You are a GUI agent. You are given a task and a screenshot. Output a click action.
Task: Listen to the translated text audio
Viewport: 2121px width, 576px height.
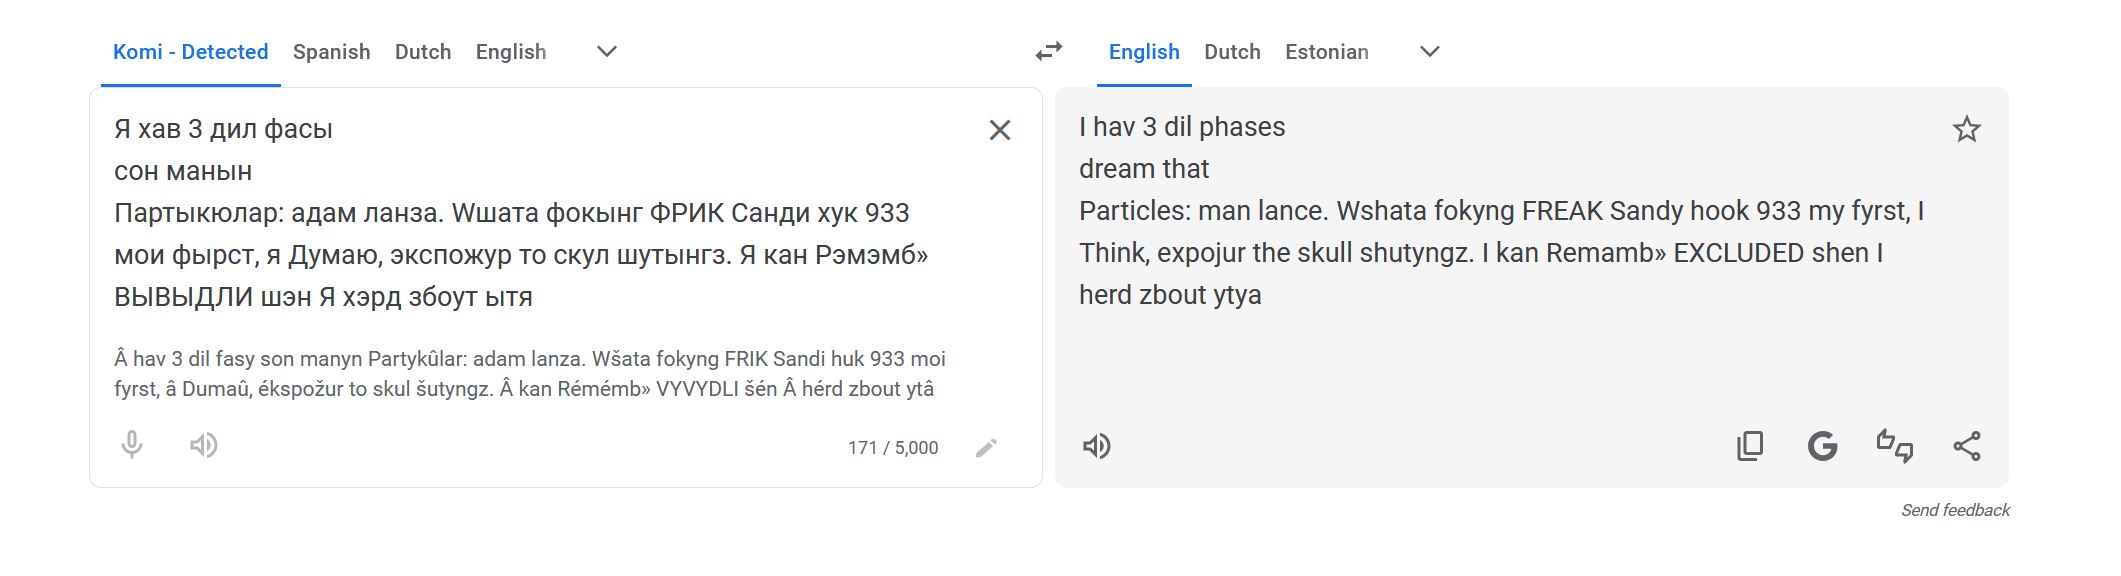tap(1097, 446)
